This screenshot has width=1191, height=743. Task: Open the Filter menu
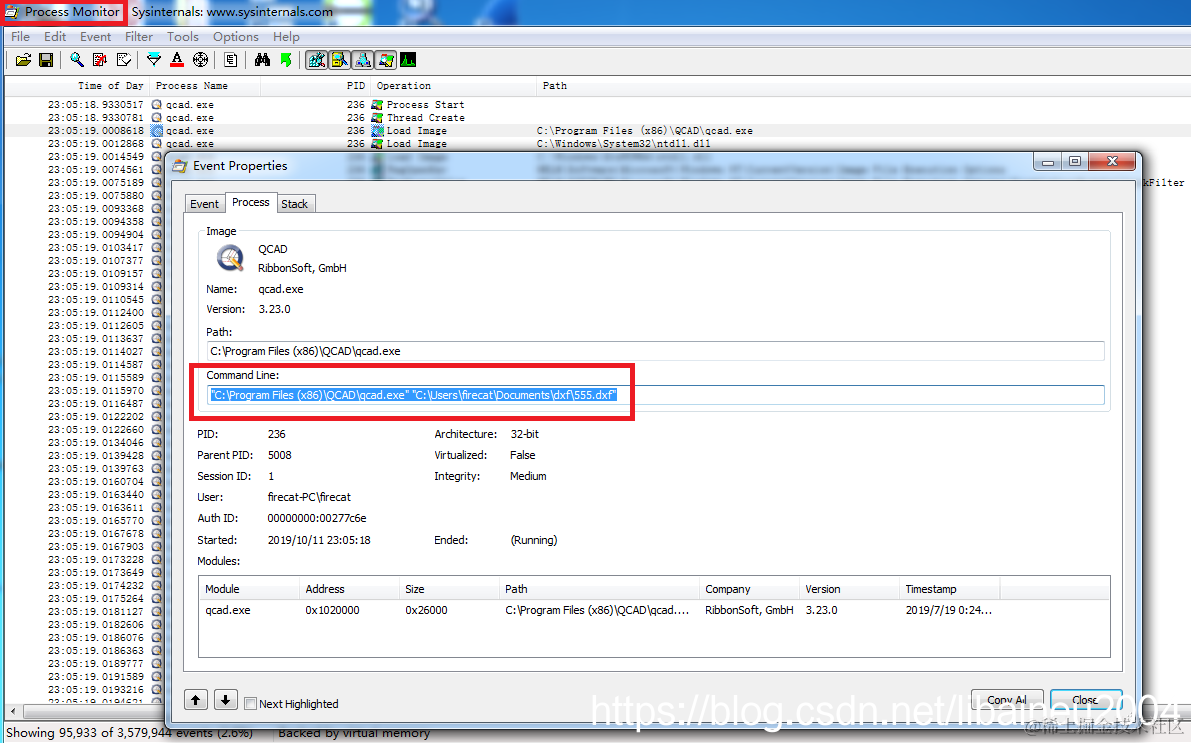139,36
